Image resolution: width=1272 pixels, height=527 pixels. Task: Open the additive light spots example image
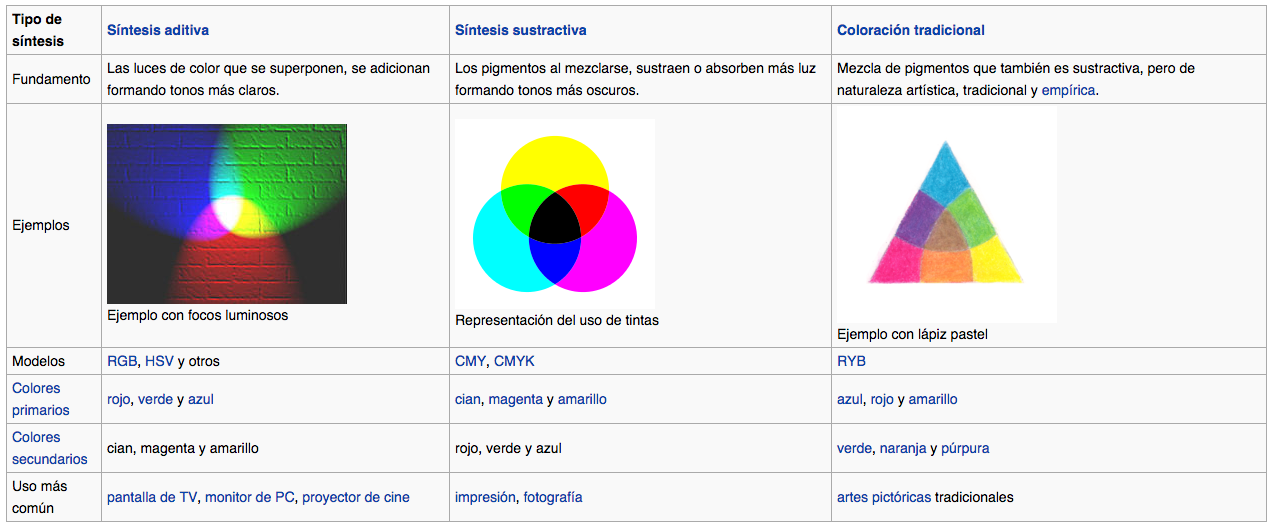227,213
